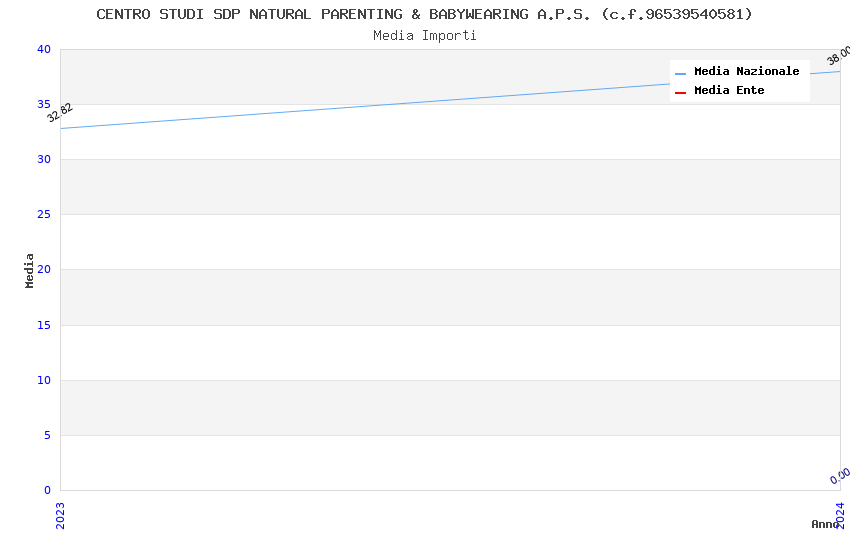The width and height of the screenshot is (850, 550).
Task: Click the 35 y-axis tick label
Action: click(43, 105)
